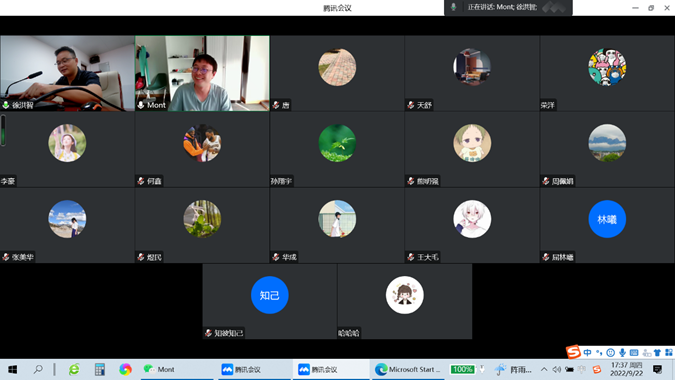The height and width of the screenshot is (380, 675).
Task: Open the notification action center icon
Action: (x=657, y=369)
